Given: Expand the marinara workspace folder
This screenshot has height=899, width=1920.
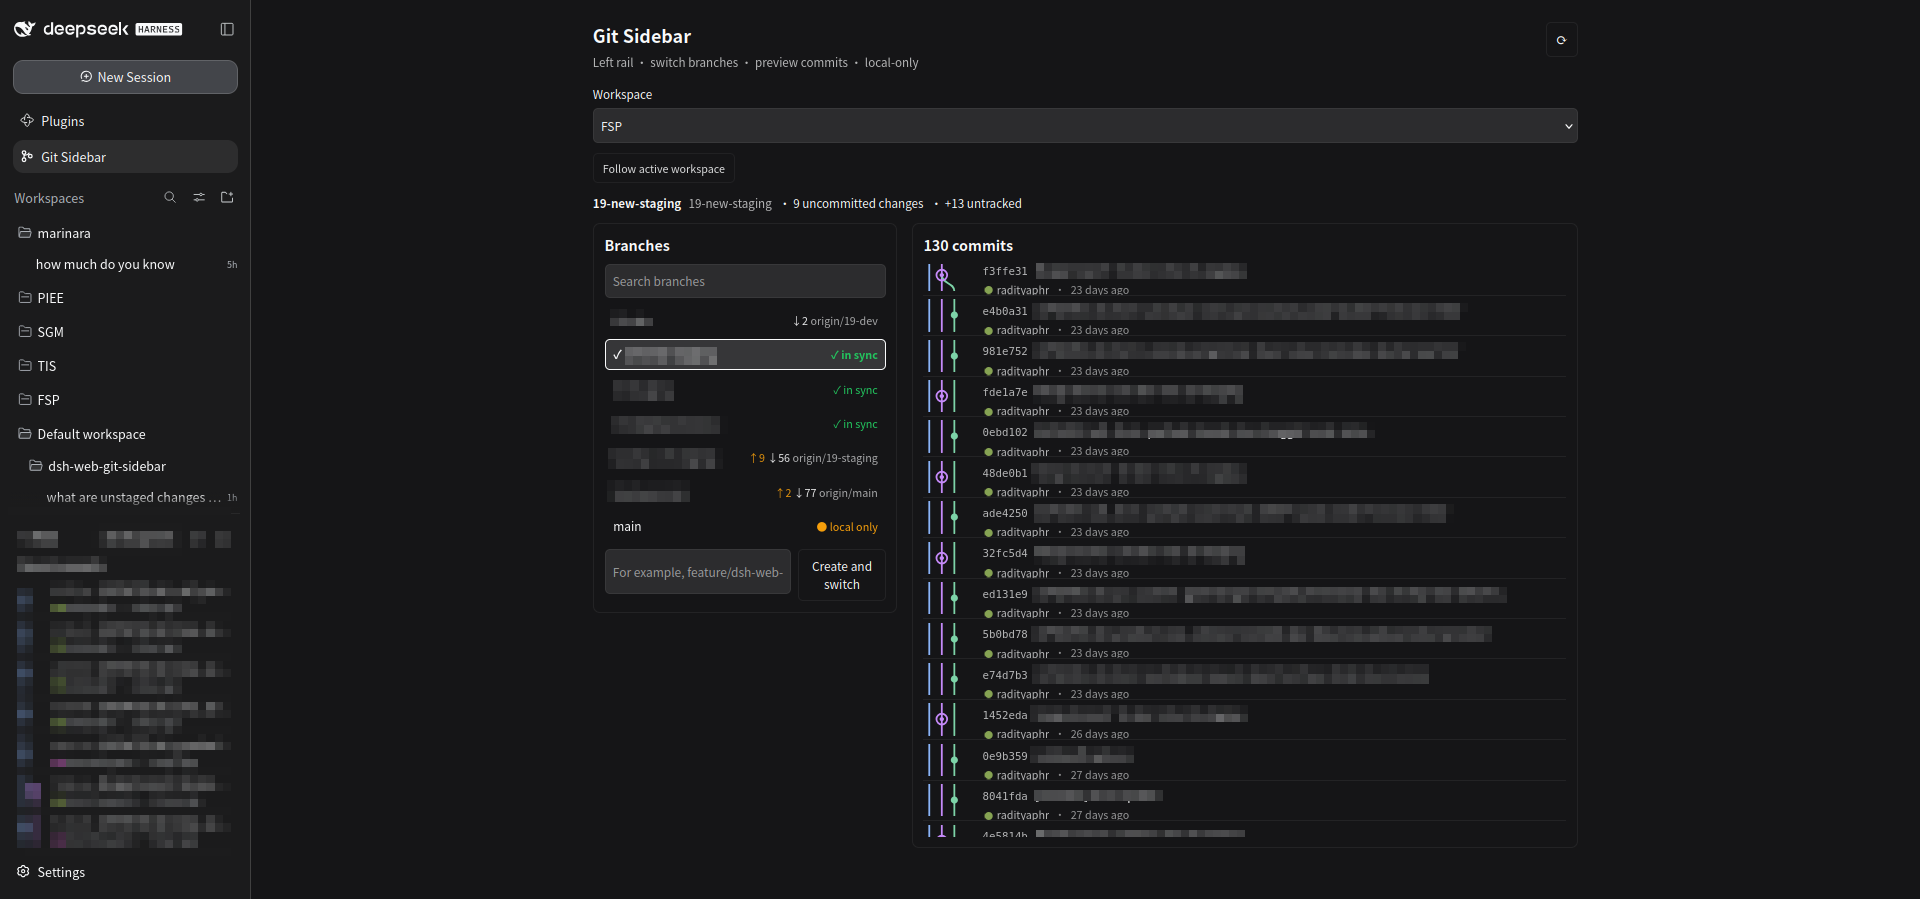Looking at the screenshot, I should 125,233.
